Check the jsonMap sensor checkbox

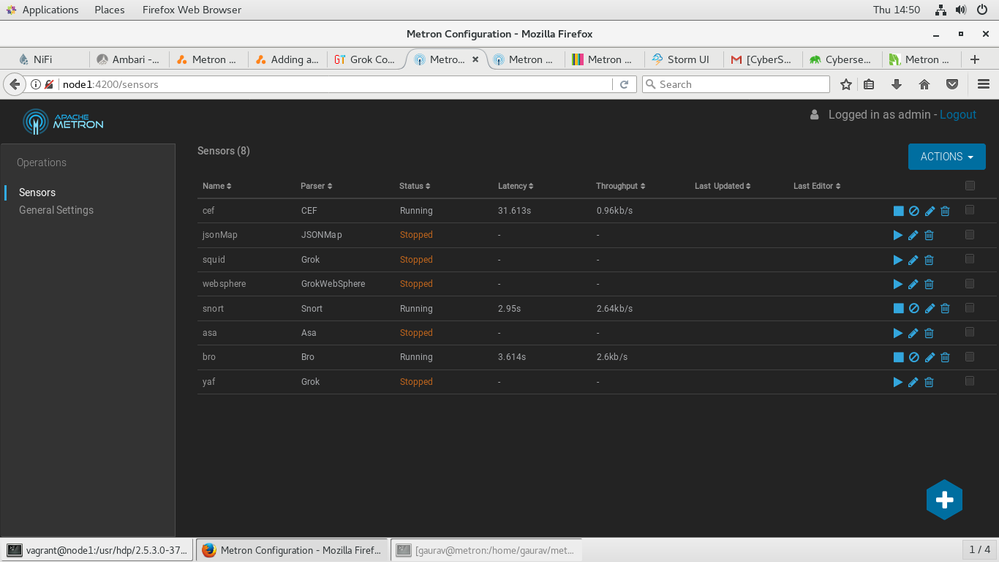click(x=970, y=234)
